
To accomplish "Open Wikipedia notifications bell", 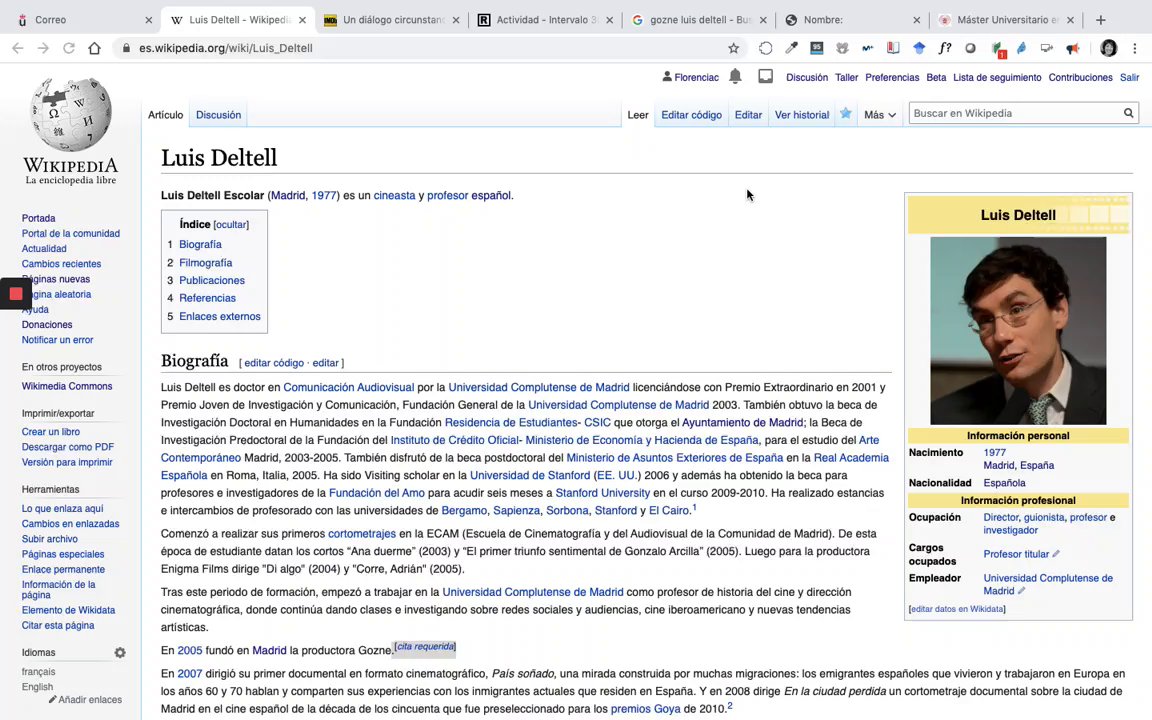I will [735, 76].
